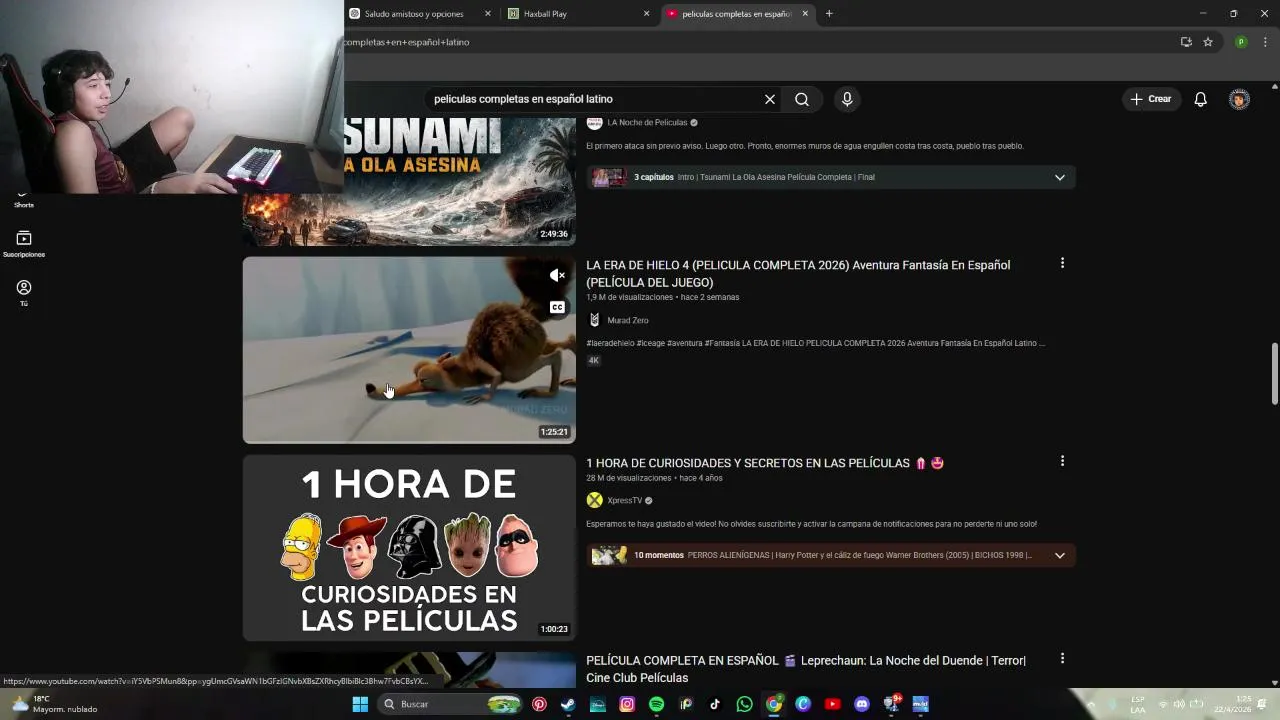
Task: Open Instagram from the taskbar
Action: click(627, 704)
